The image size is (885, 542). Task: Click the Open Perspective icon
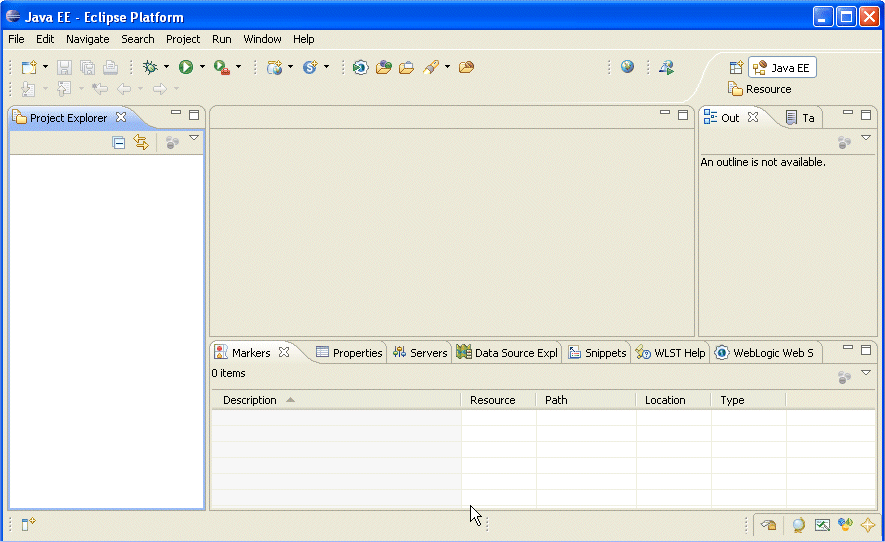(736, 68)
